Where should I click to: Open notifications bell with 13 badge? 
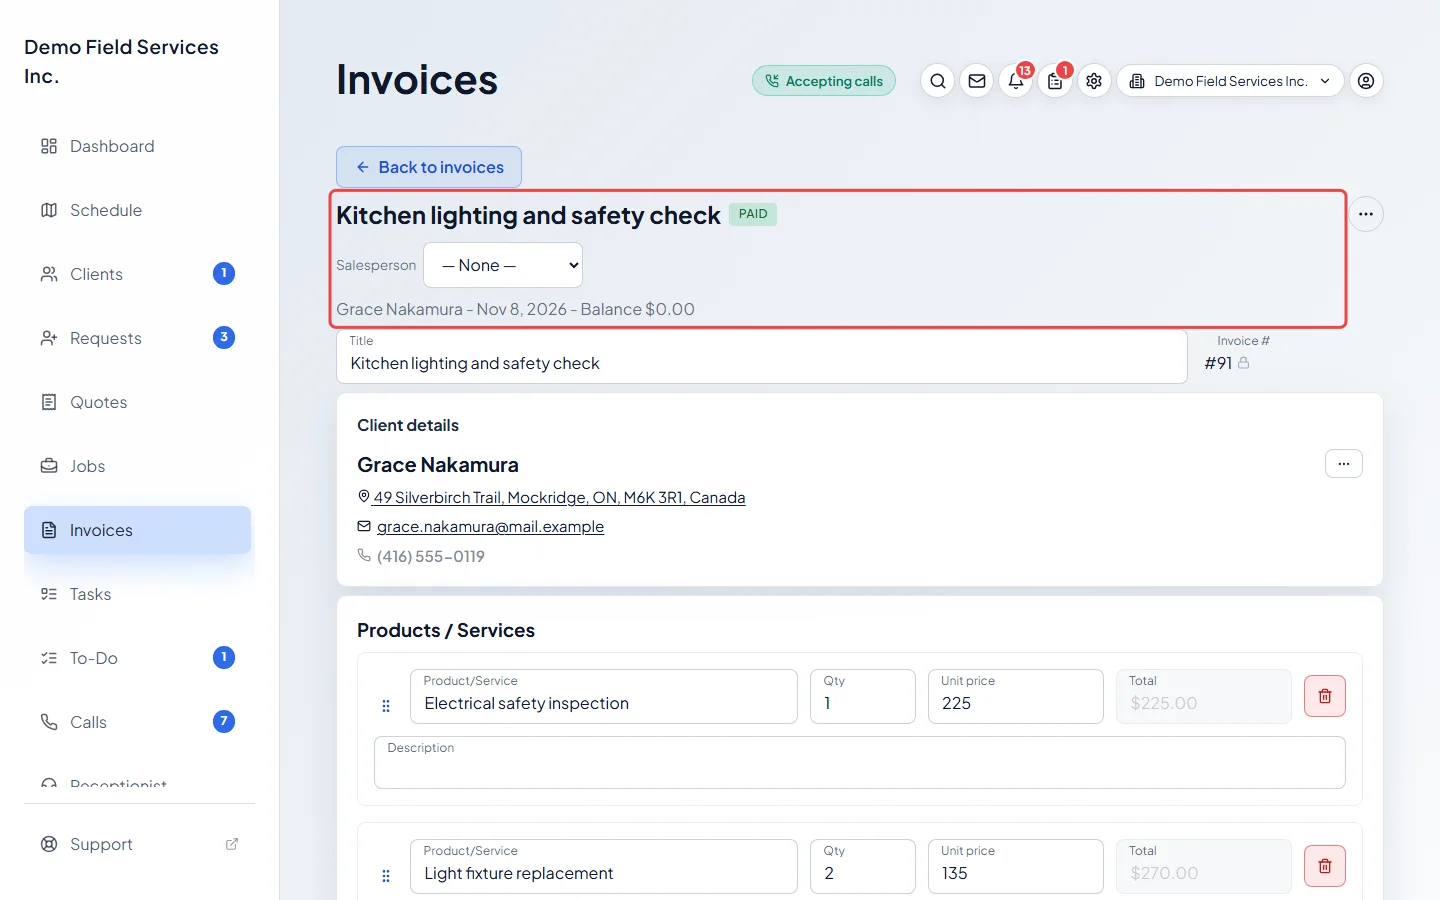pyautogui.click(x=1016, y=81)
